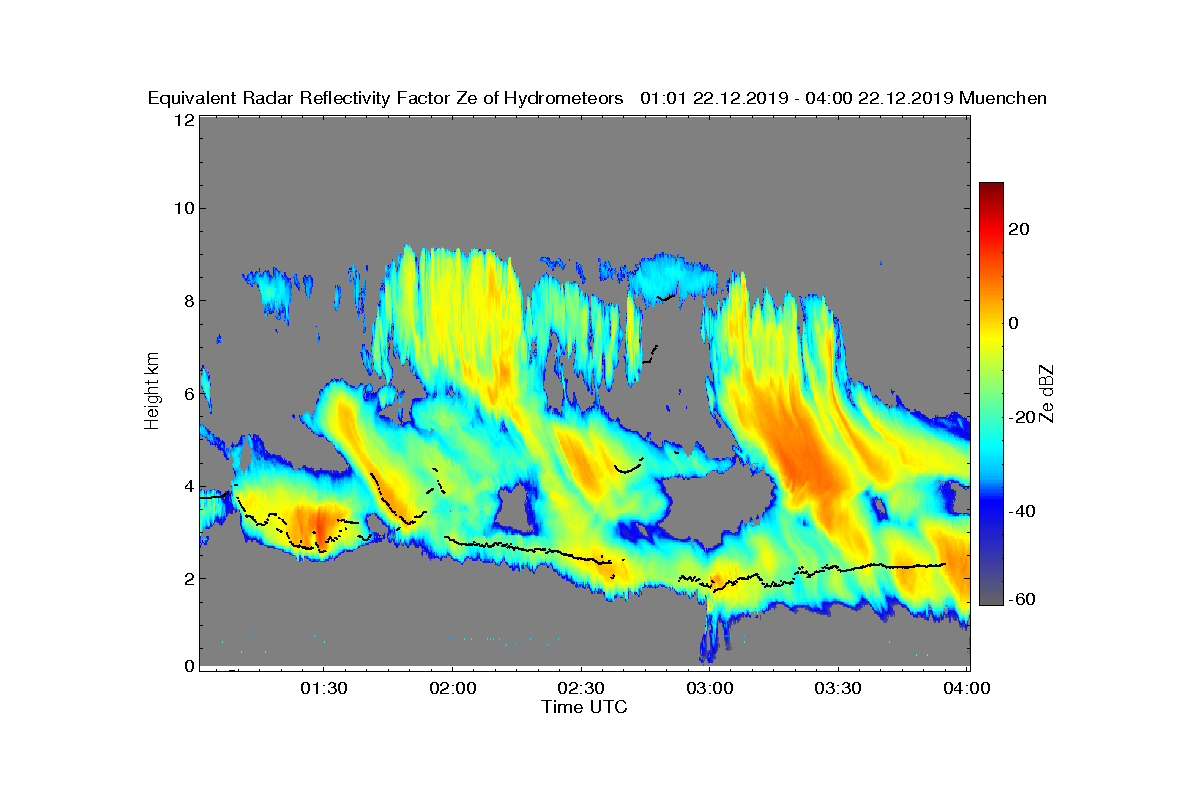Click the height tick label 12
This screenshot has height=800, width=1200.
(183, 120)
